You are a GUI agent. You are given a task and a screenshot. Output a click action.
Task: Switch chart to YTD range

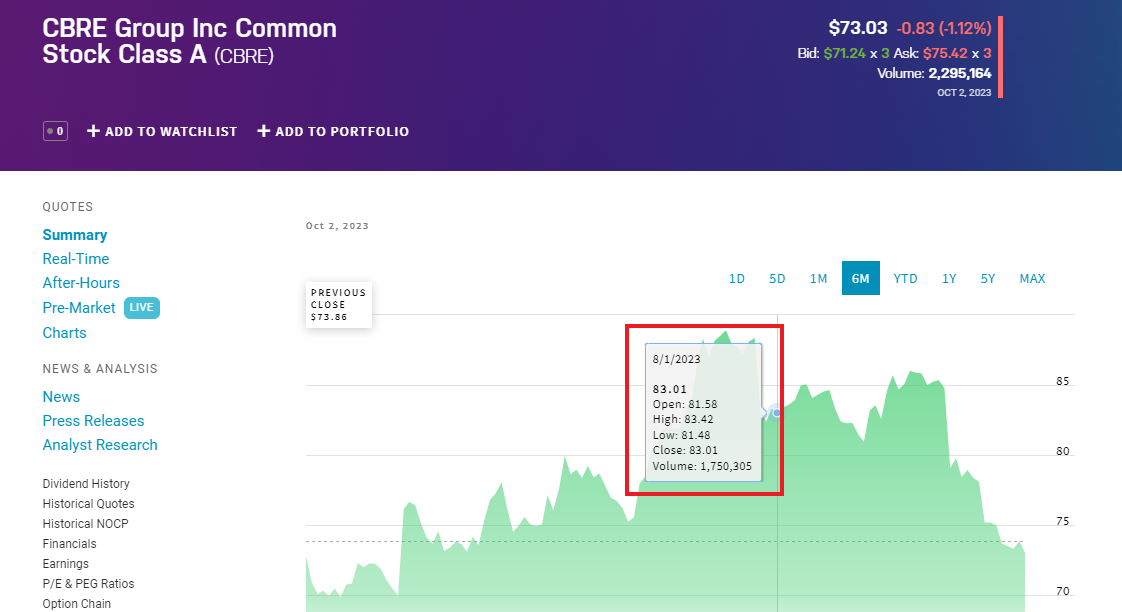pos(905,278)
